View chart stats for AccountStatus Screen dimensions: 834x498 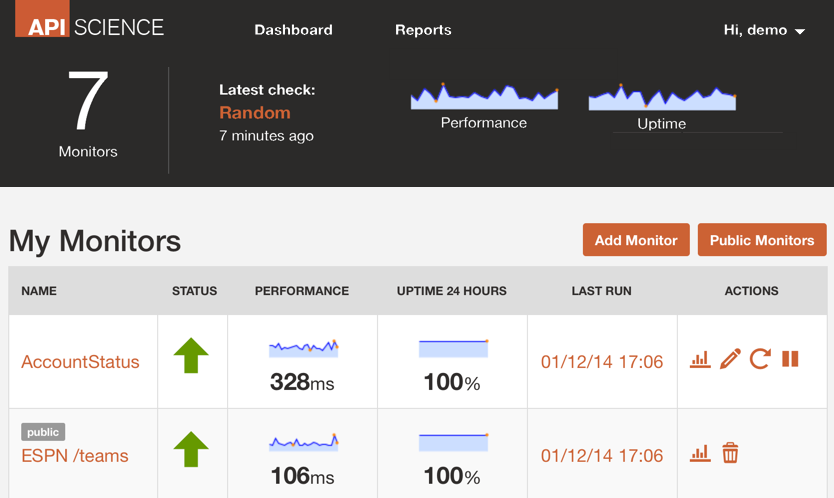pos(700,360)
